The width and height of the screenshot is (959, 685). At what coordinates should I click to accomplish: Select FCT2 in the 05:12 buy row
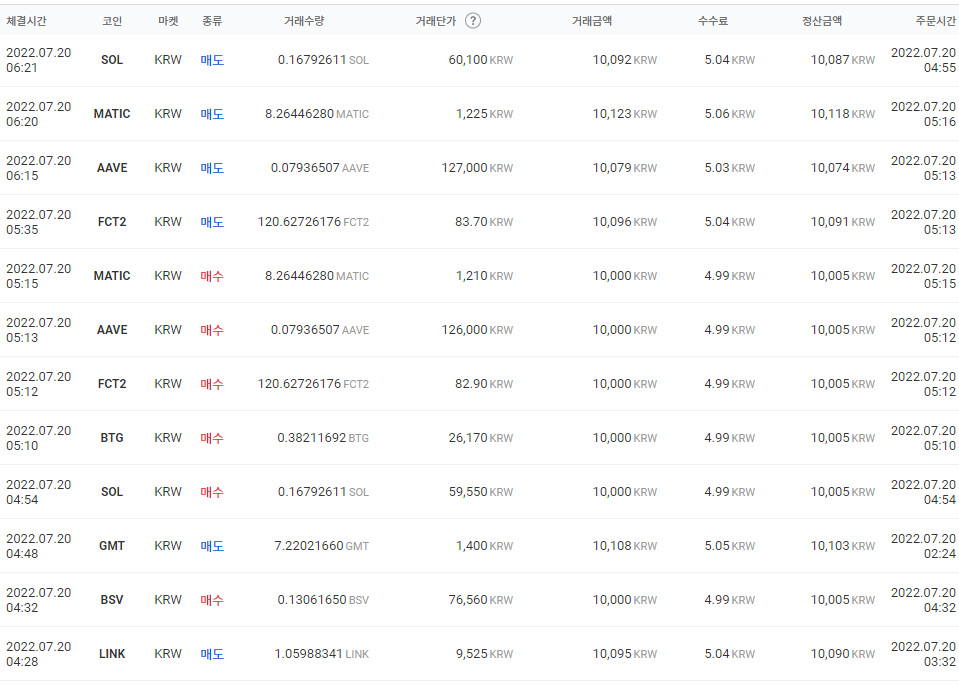coord(112,383)
